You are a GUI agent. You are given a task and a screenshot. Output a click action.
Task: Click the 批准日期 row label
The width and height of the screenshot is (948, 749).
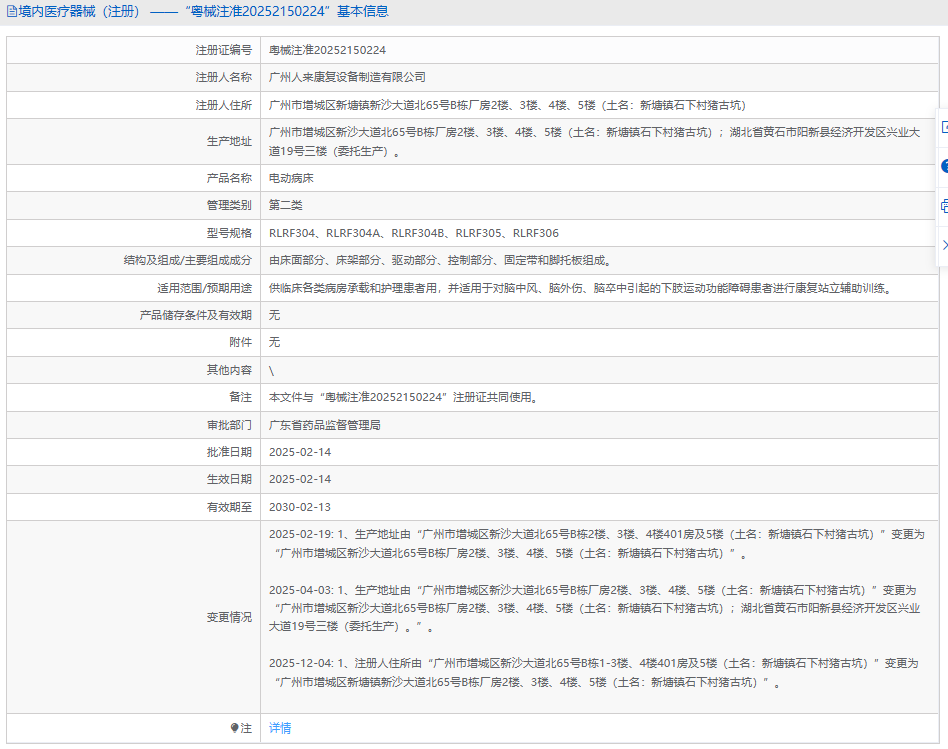click(229, 452)
